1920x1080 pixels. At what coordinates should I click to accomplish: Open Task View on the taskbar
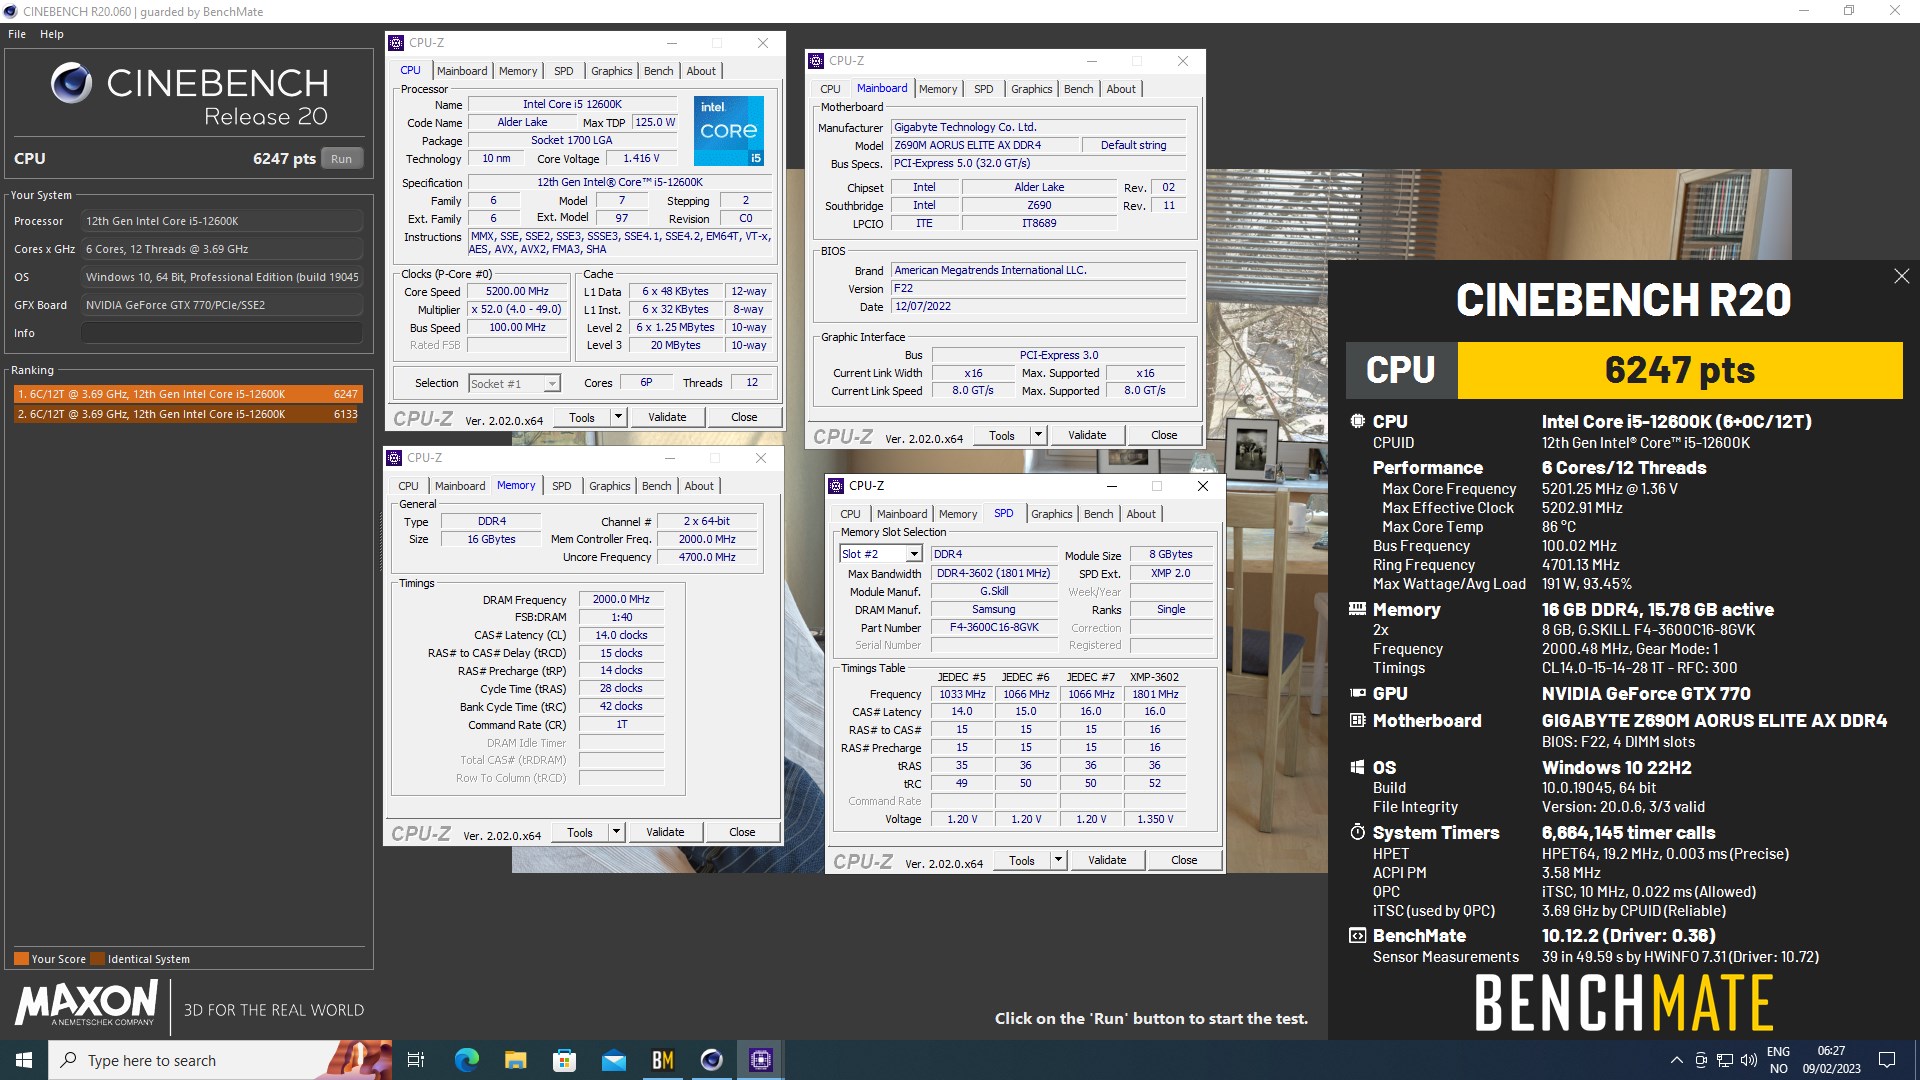click(416, 1060)
